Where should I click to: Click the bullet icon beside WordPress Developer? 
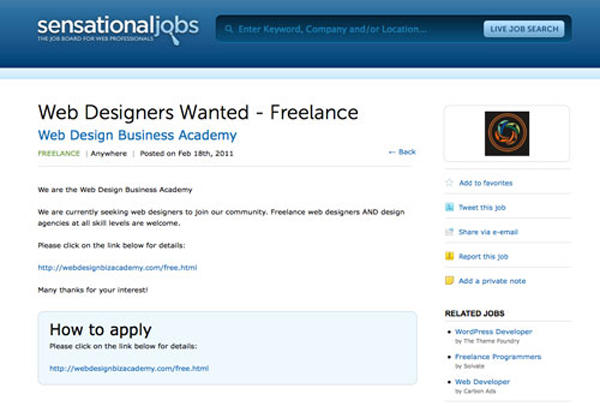pyautogui.click(x=449, y=332)
